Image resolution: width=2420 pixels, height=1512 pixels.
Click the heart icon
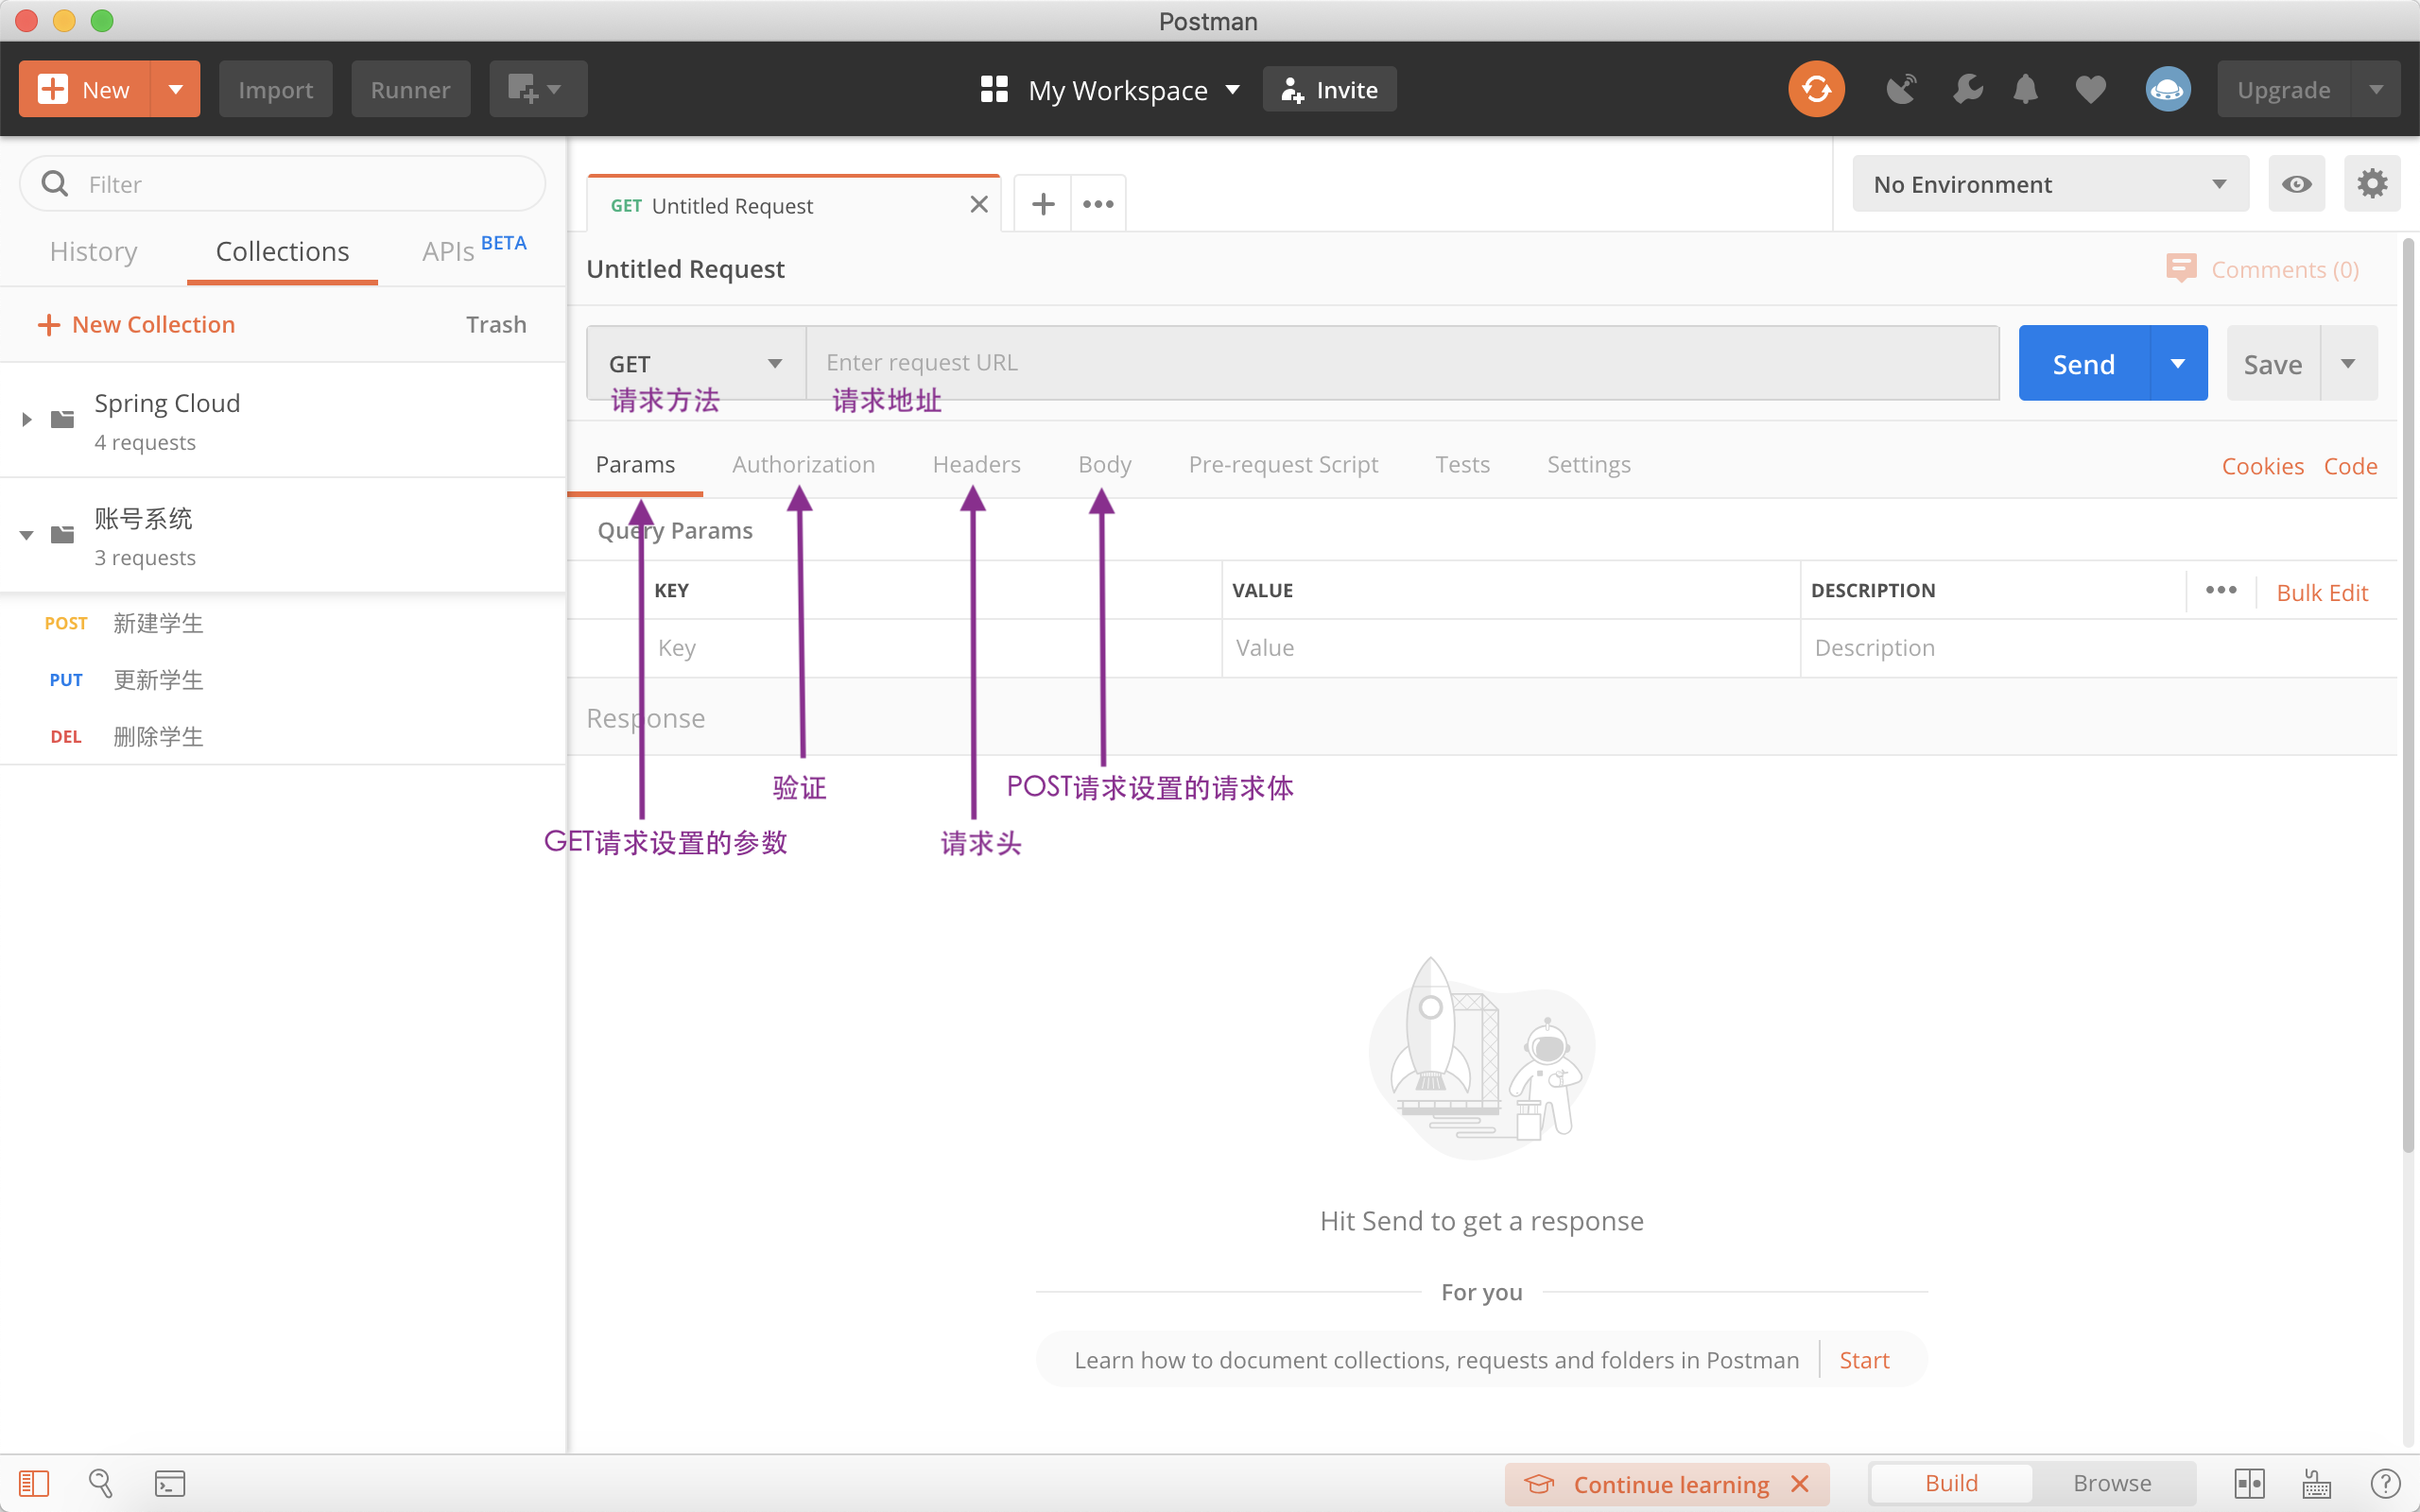[x=2091, y=89]
